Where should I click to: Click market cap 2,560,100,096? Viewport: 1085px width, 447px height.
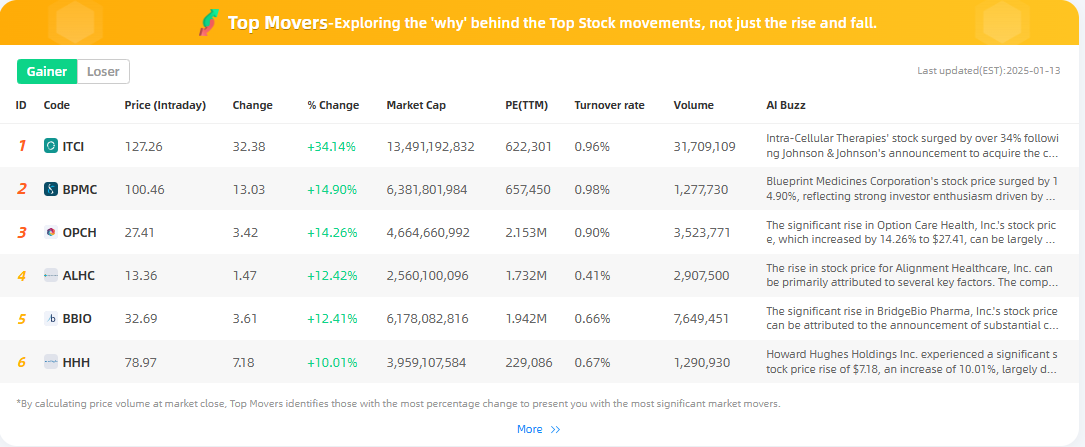pos(428,276)
